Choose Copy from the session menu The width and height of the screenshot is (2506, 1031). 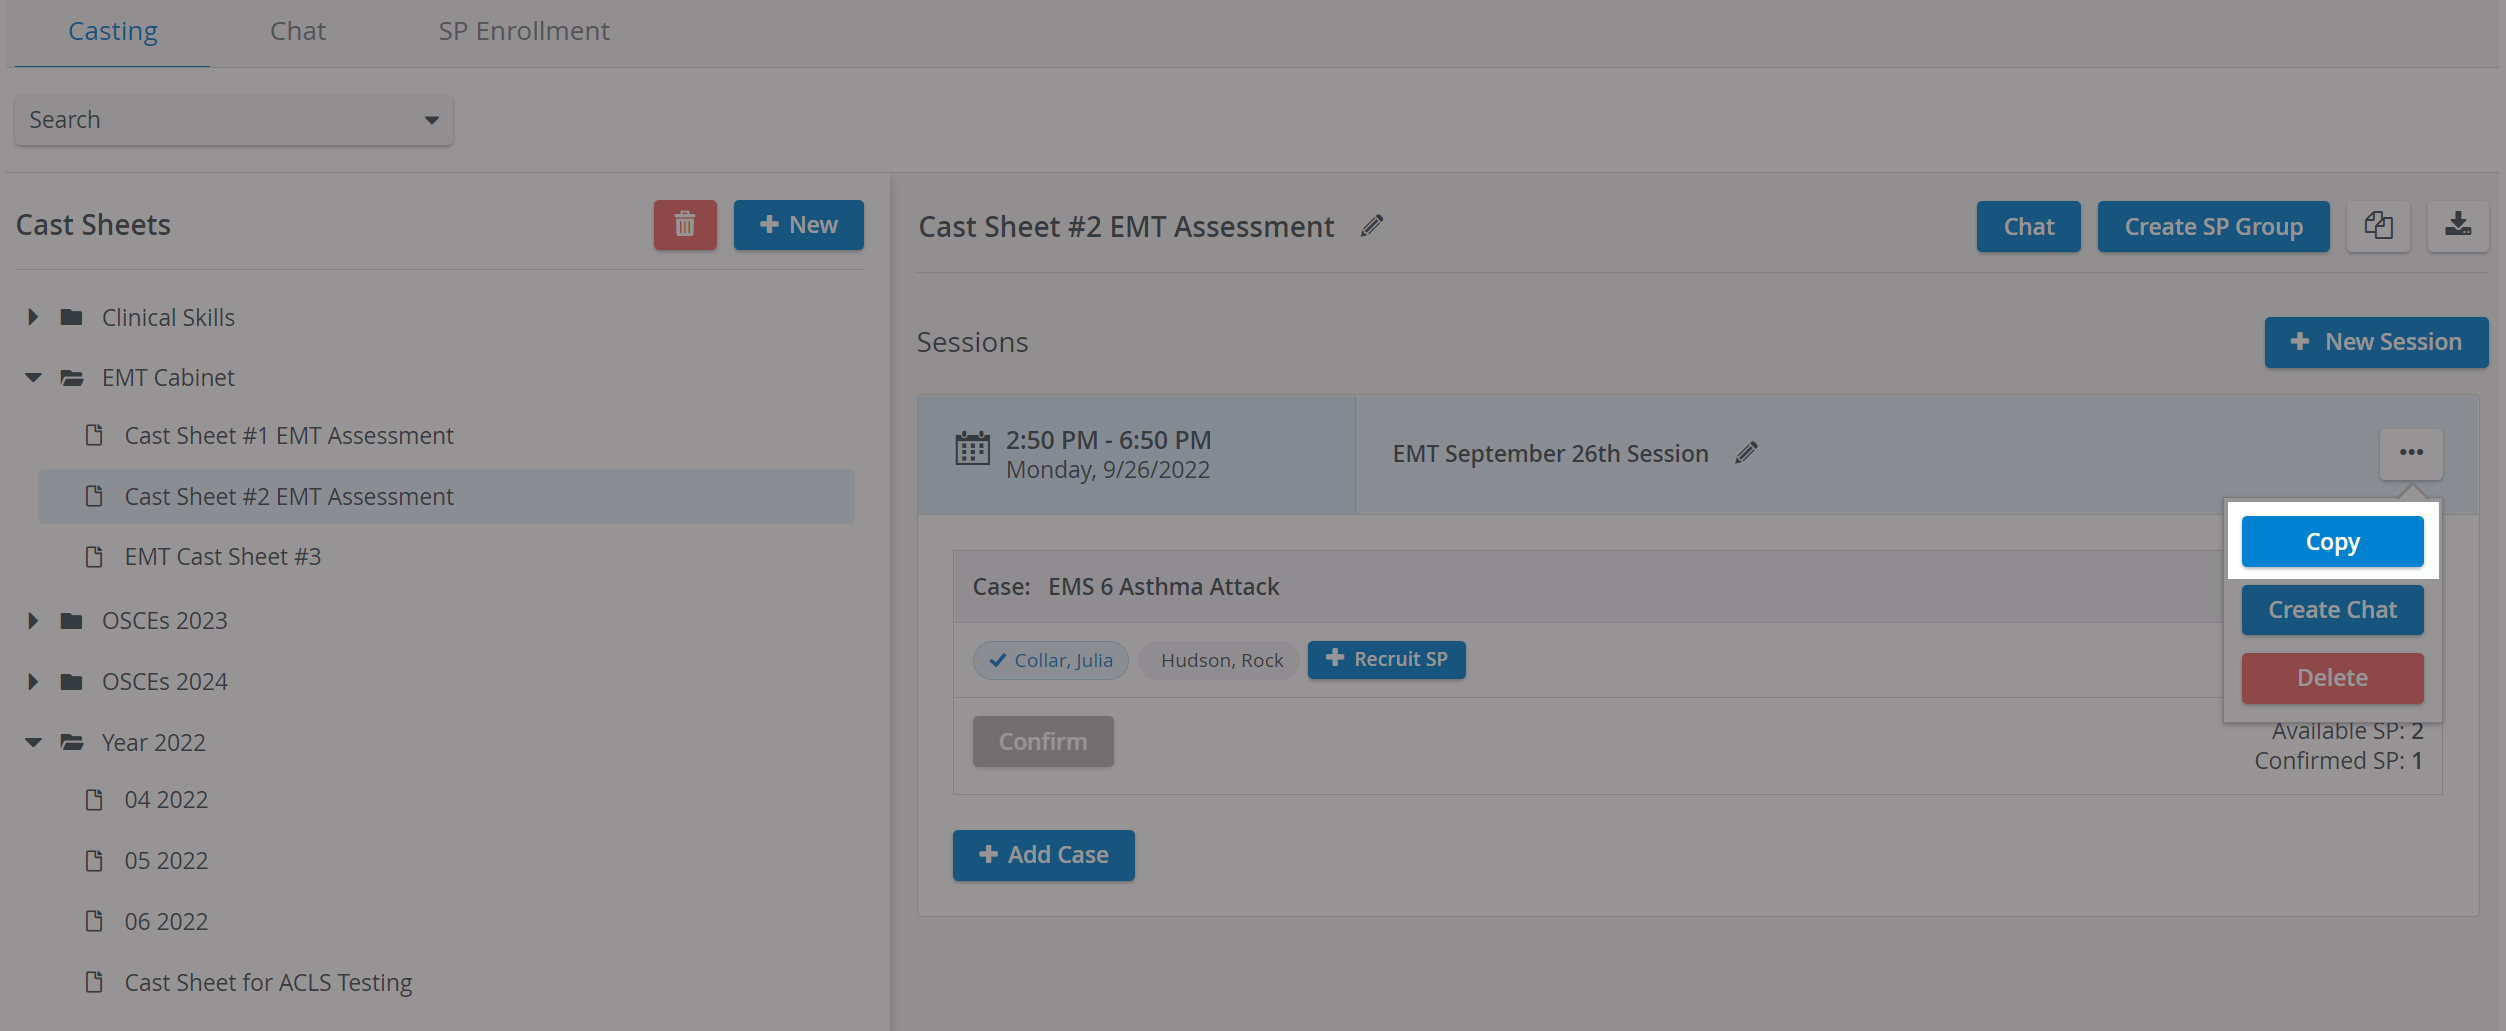(2332, 542)
